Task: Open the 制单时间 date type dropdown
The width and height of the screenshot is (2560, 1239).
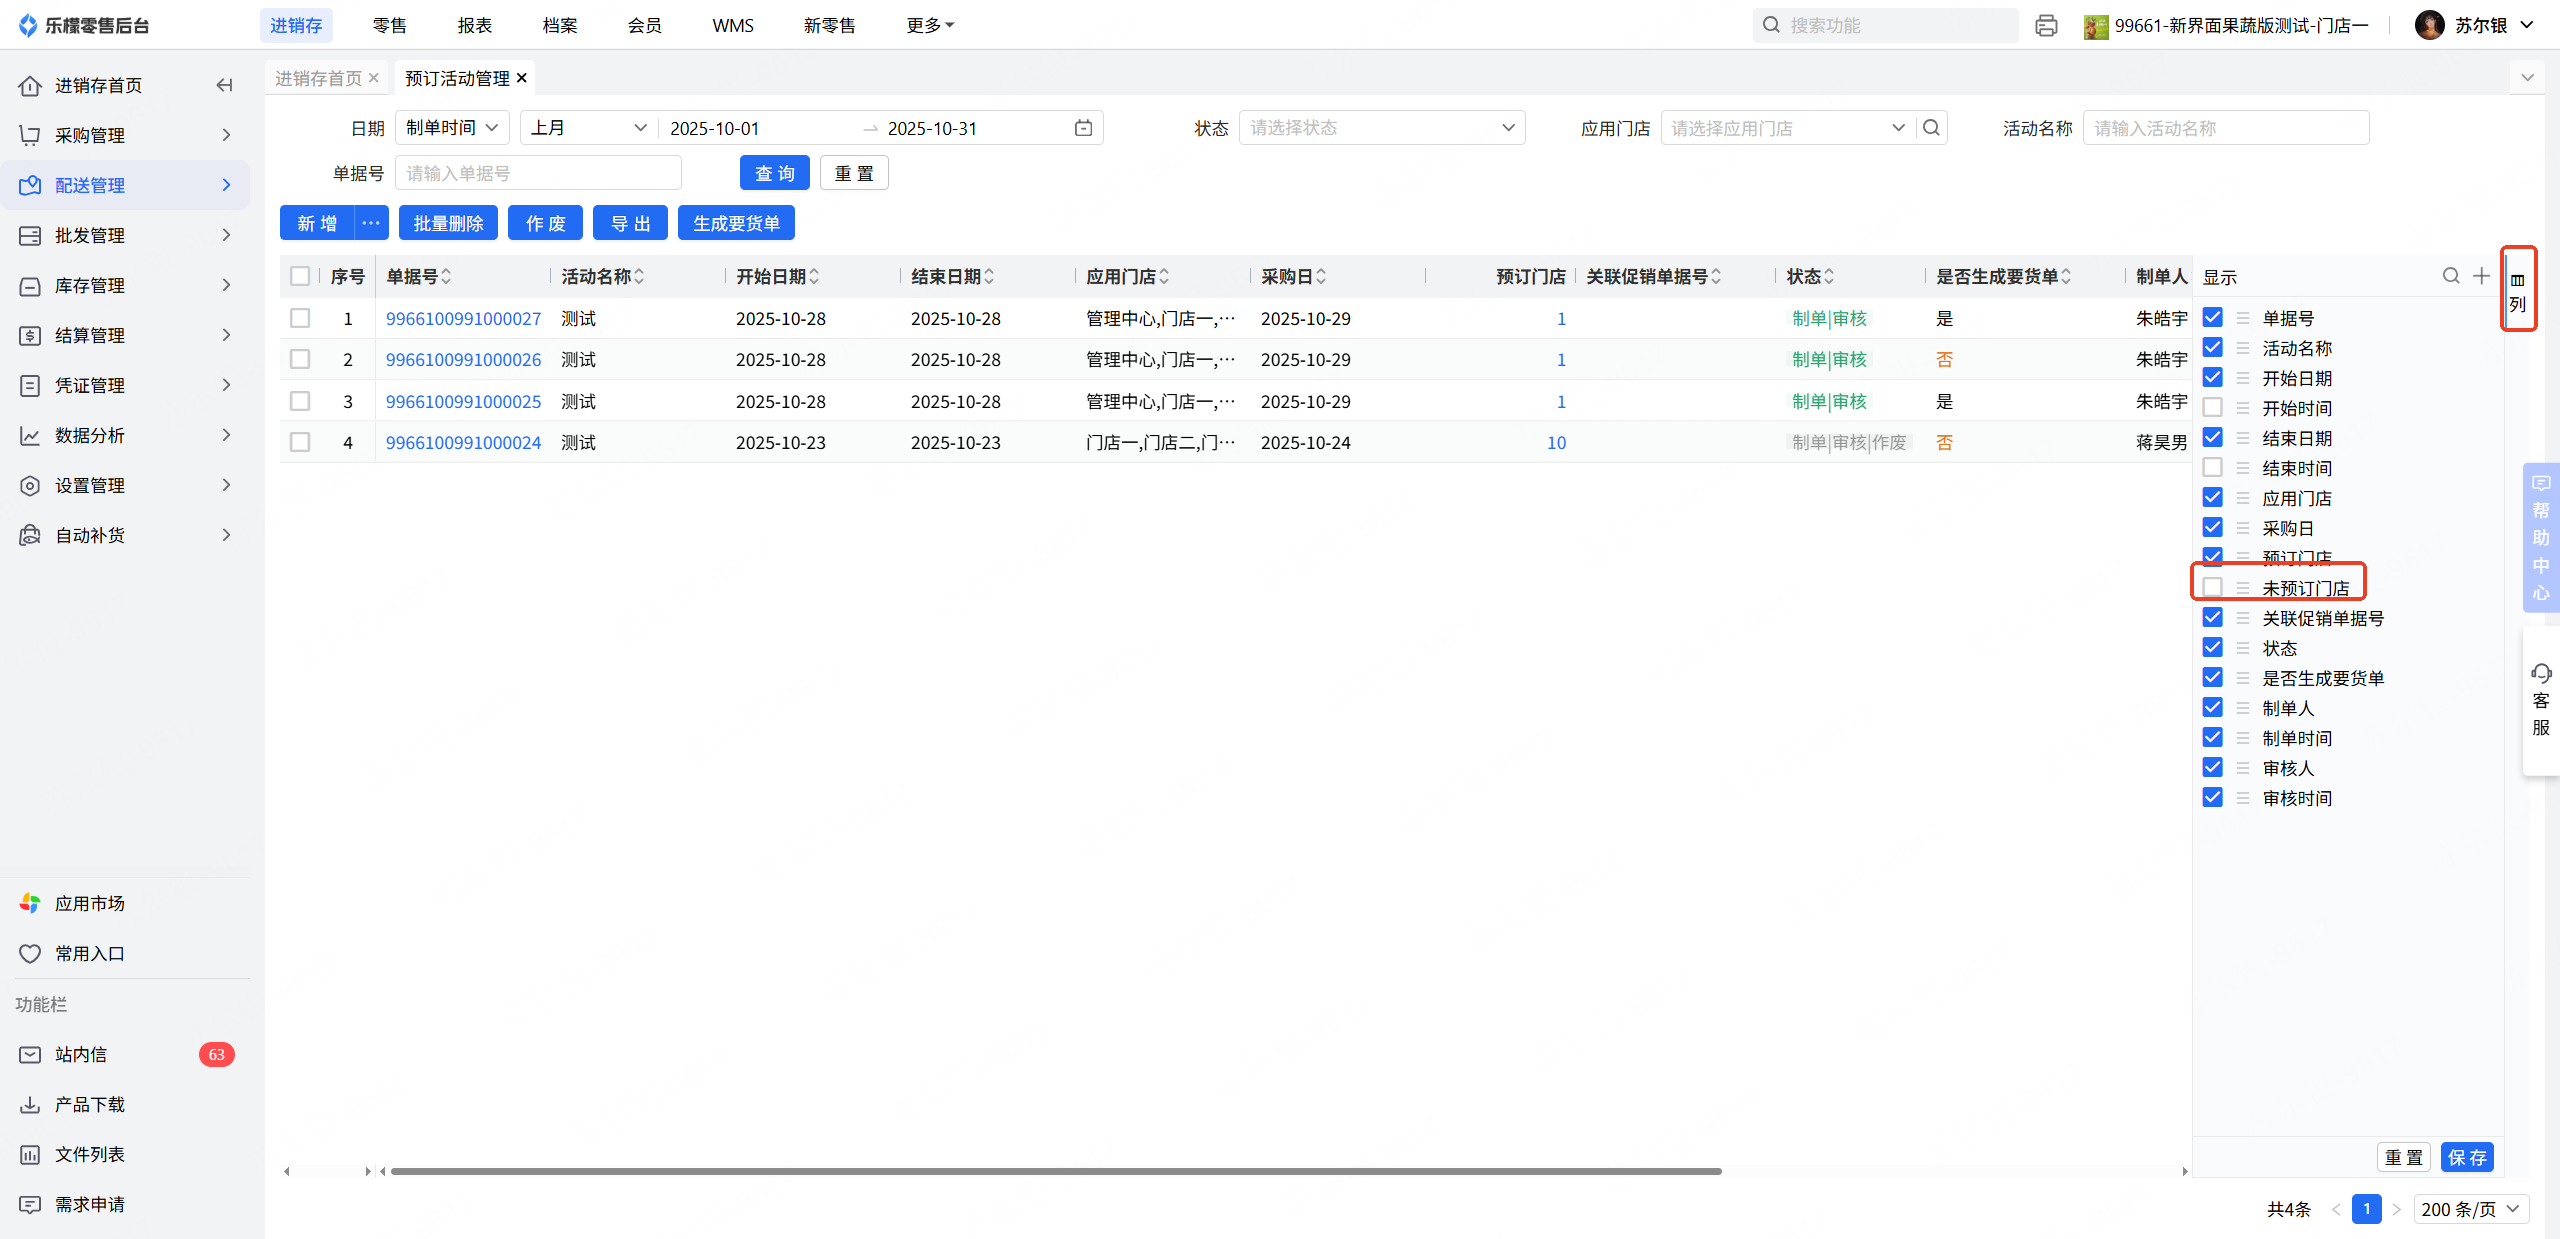Action: click(x=452, y=128)
